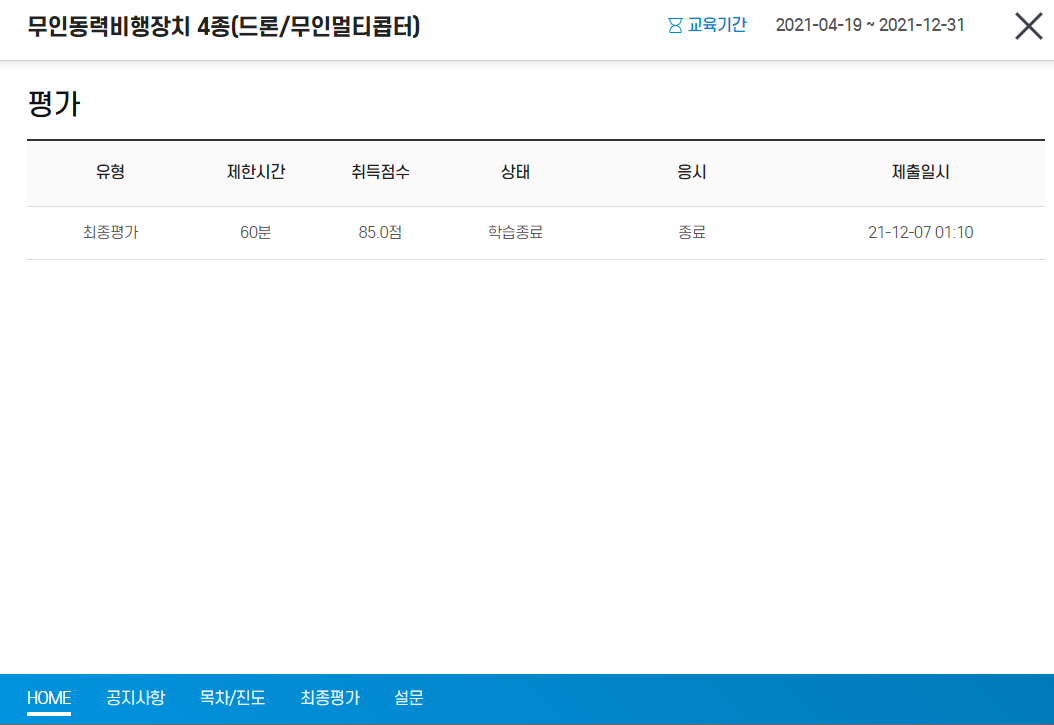Select the date range 2021-04-19 ~ 2021-12-31
The width and height of the screenshot is (1054, 725).
(870, 25)
